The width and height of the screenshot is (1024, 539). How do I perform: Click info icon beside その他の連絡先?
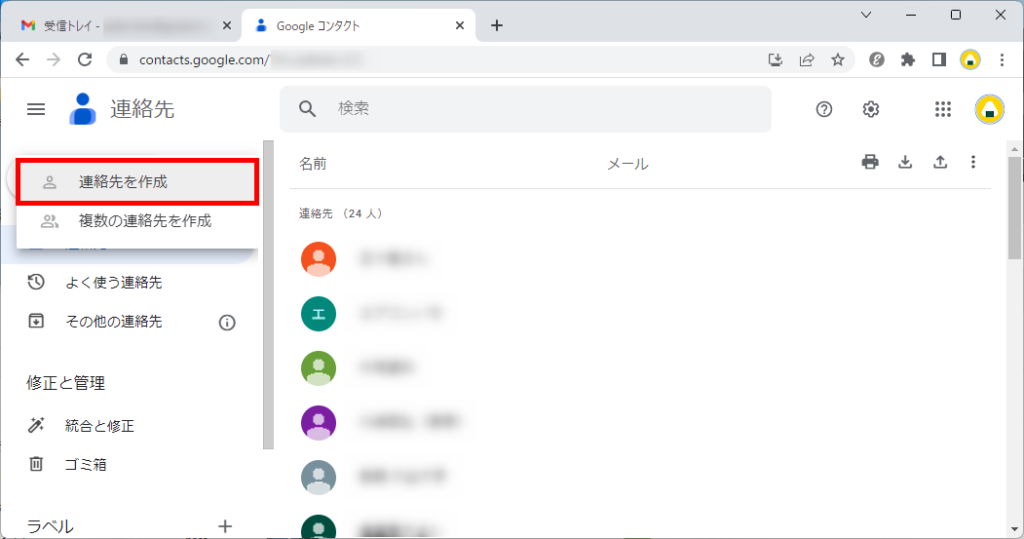point(227,322)
